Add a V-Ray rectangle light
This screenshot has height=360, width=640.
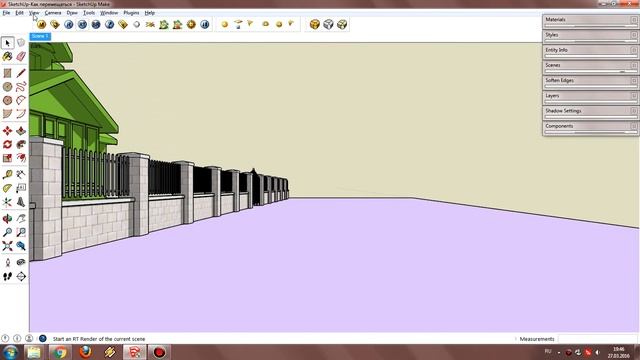point(238,24)
